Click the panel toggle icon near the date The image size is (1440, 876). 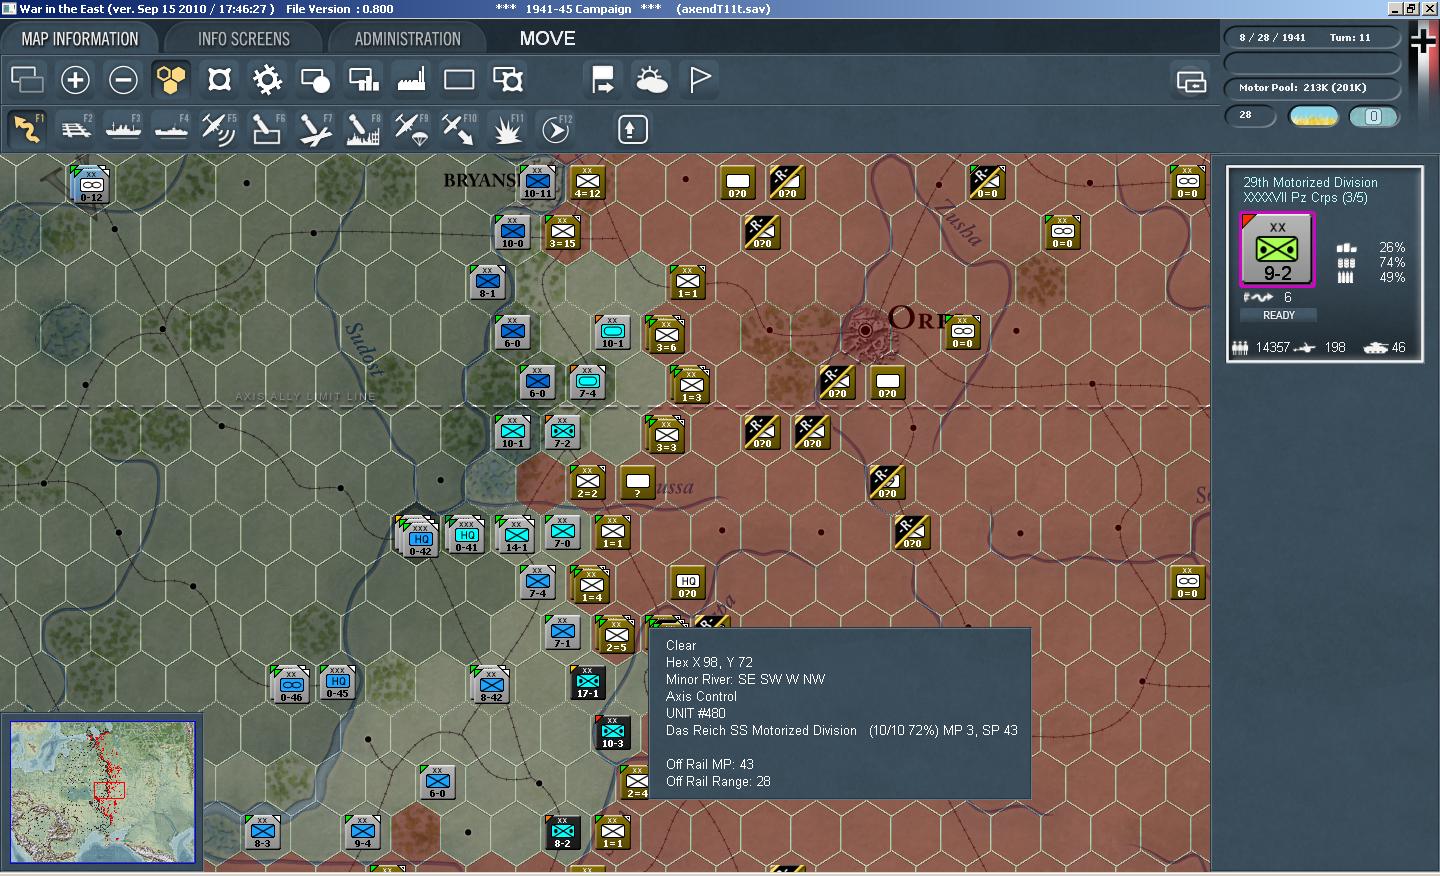tap(1191, 81)
